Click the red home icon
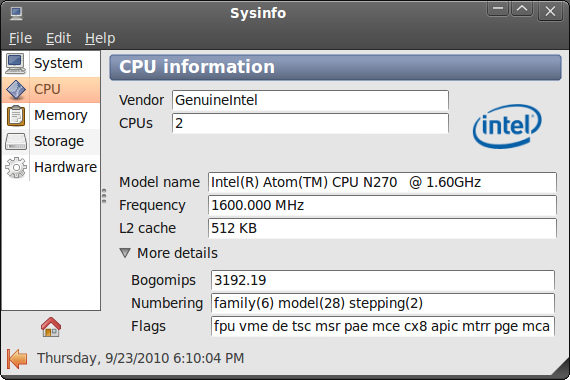This screenshot has height=380, width=570. [x=51, y=327]
